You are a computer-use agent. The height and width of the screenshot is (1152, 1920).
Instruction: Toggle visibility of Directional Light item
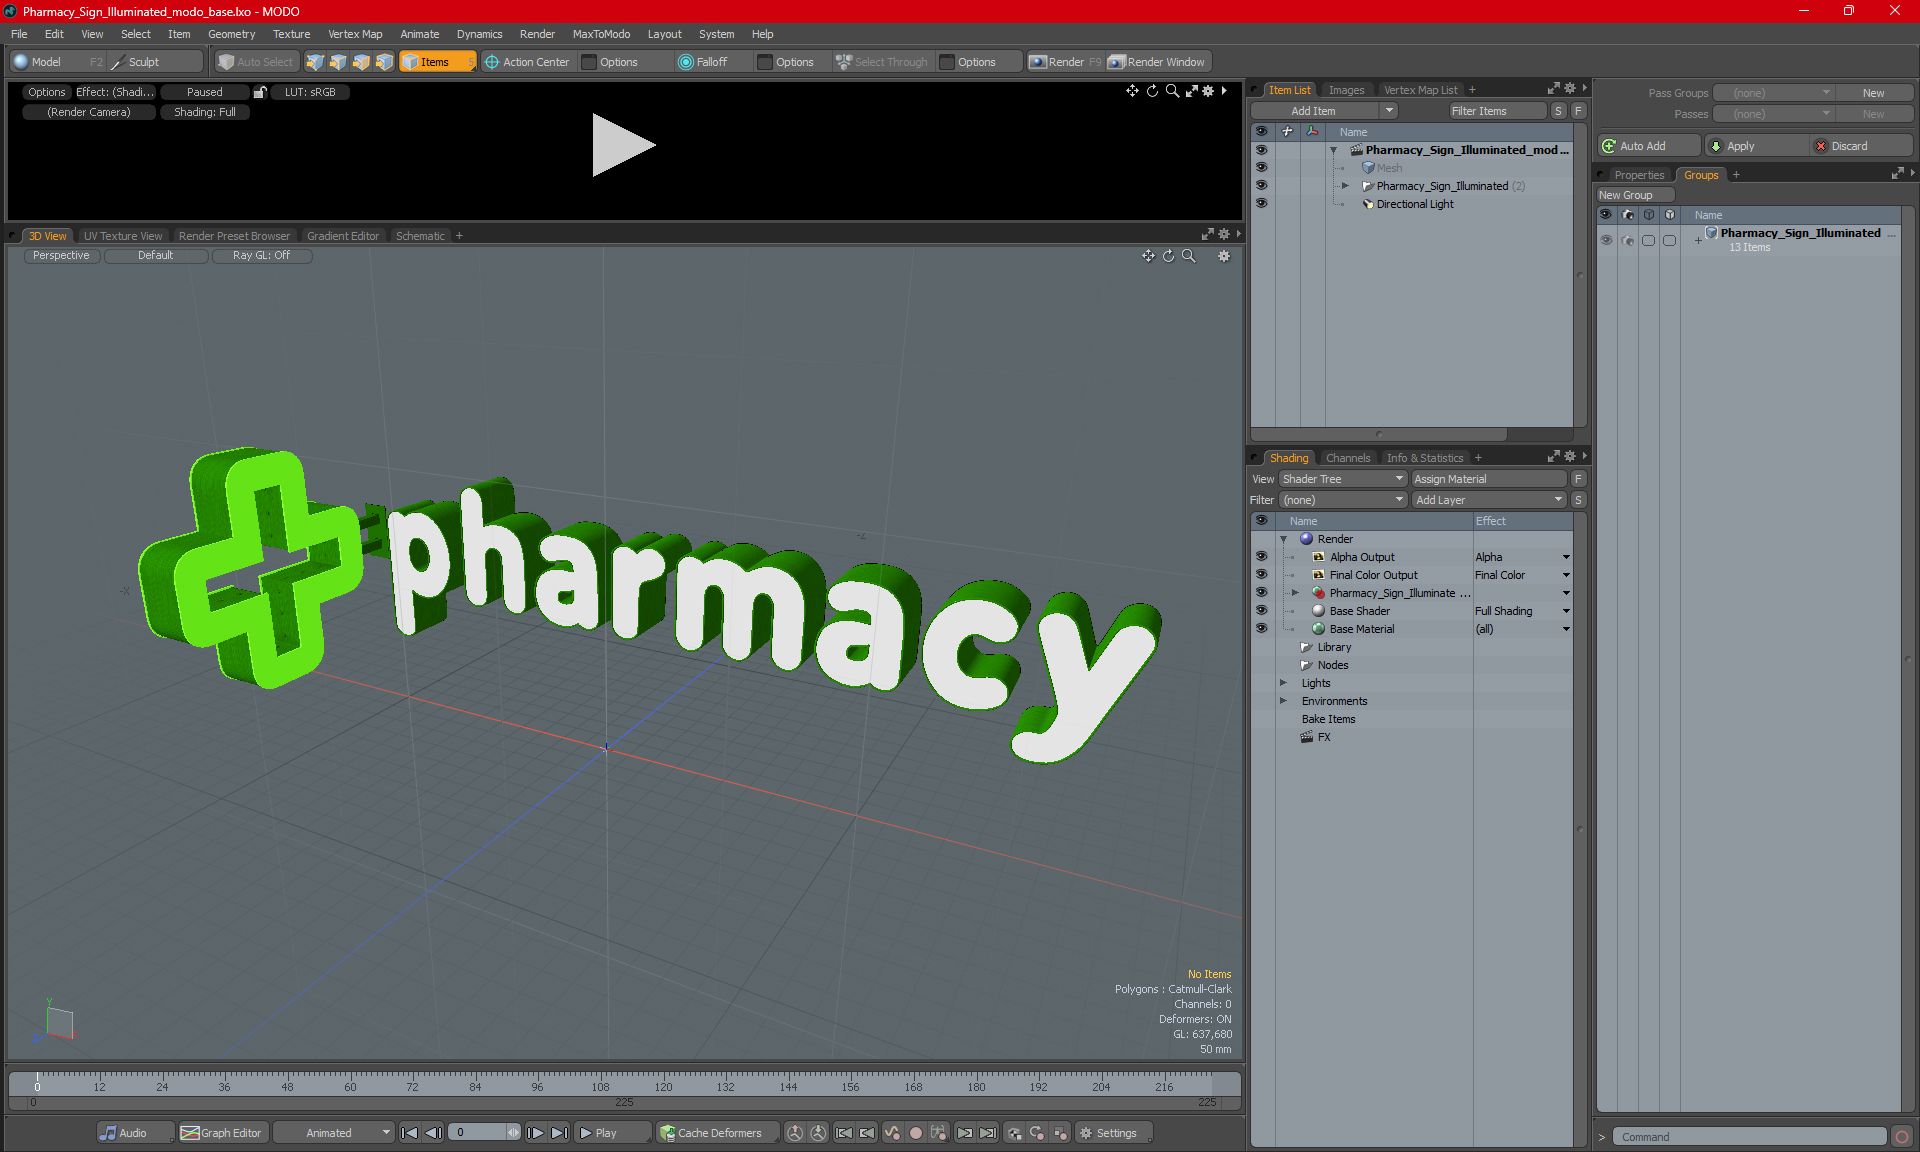[1261, 204]
